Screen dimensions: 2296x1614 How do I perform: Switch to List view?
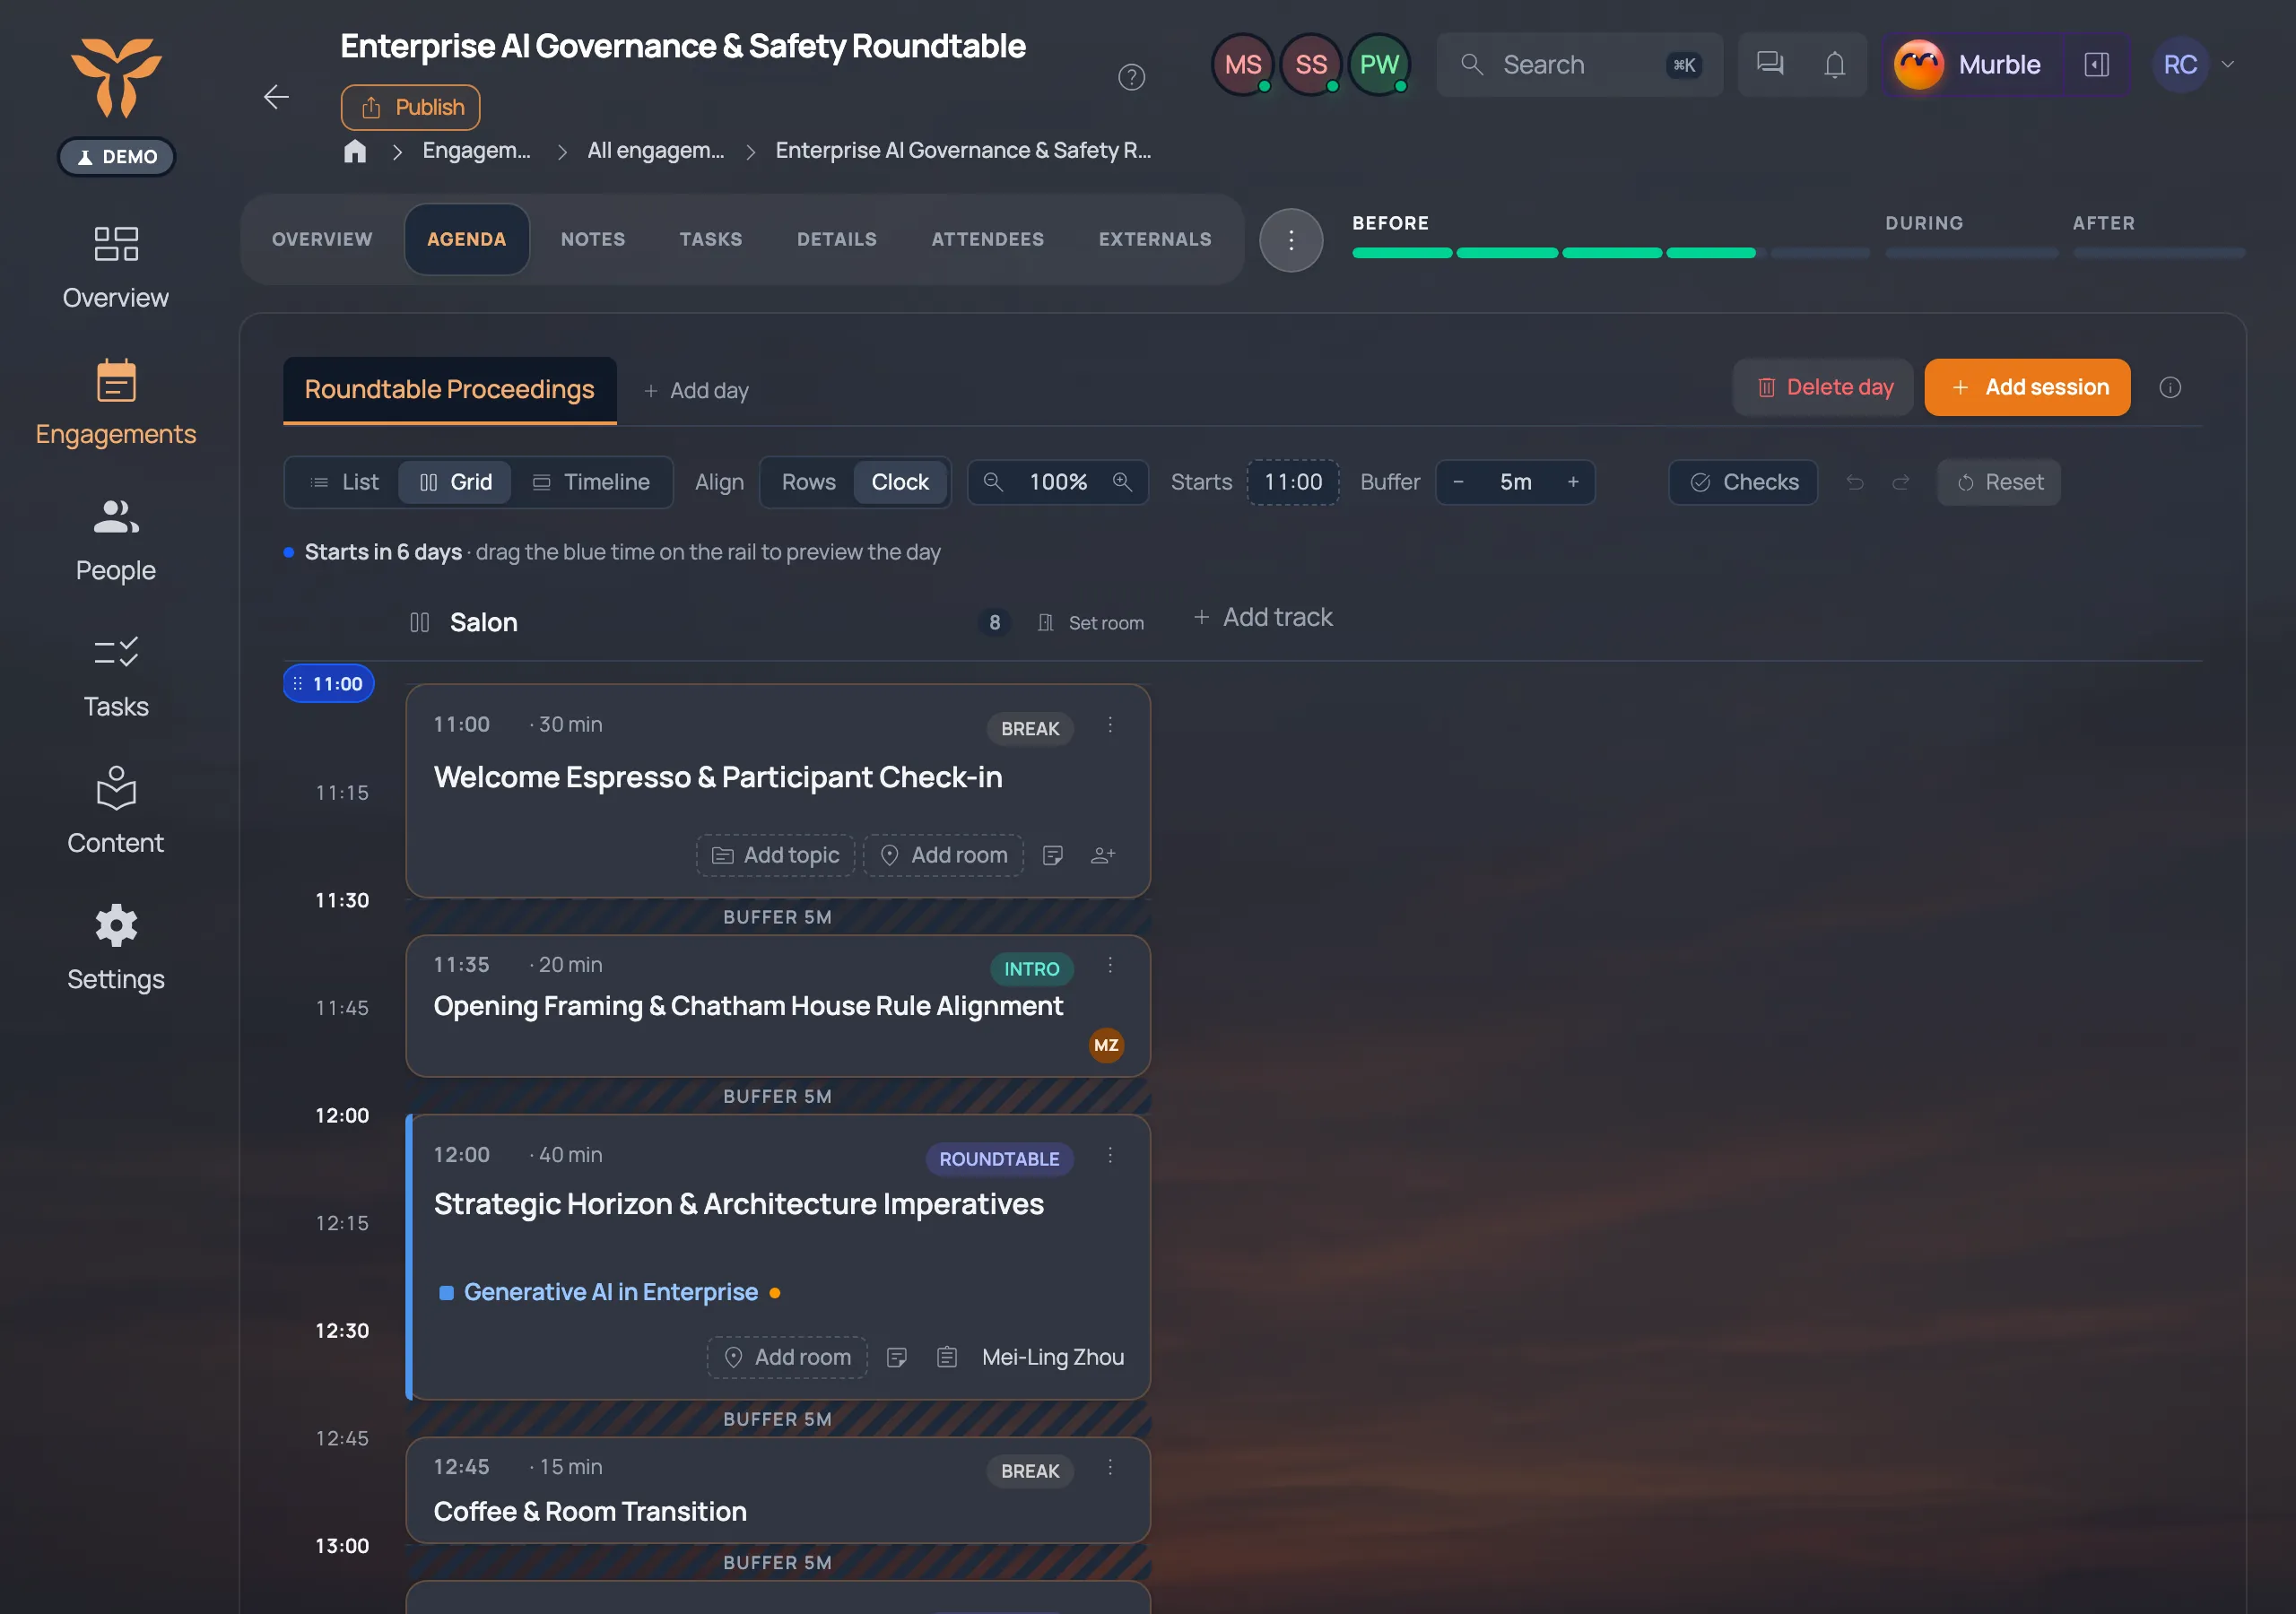pyautogui.click(x=344, y=482)
